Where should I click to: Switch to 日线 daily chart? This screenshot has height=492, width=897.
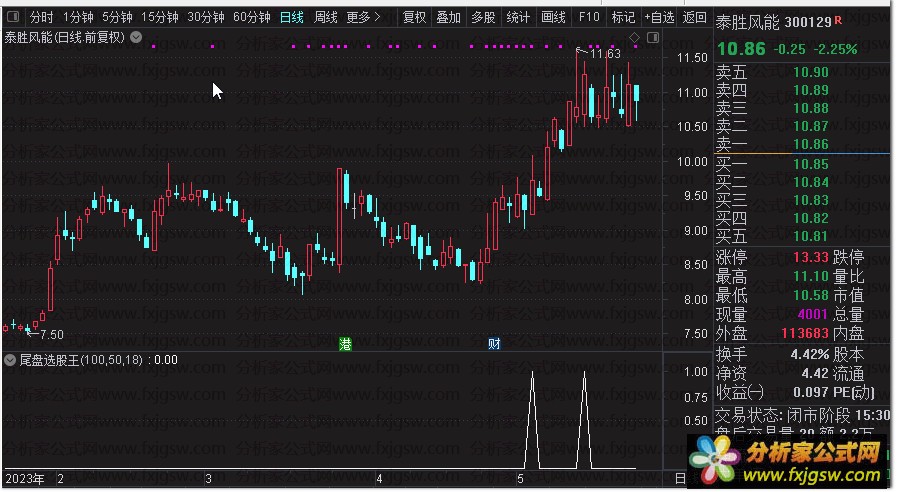point(291,17)
